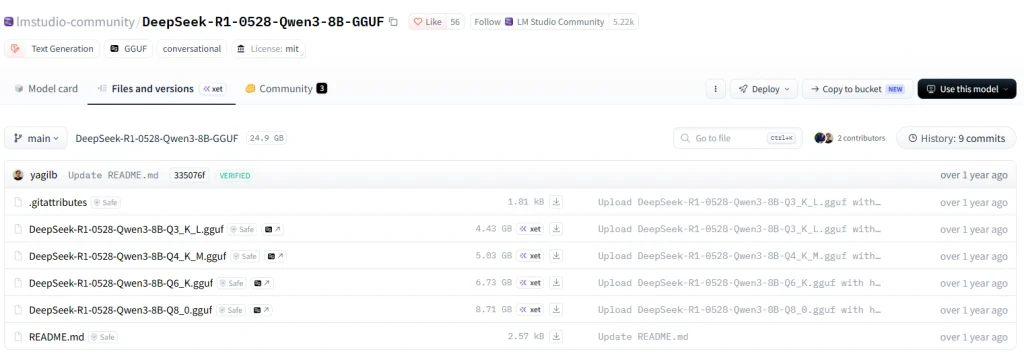Click the DeepSeek-R1-0528-Qwen3-8B-GGUF breadcrumb path

coord(157,139)
